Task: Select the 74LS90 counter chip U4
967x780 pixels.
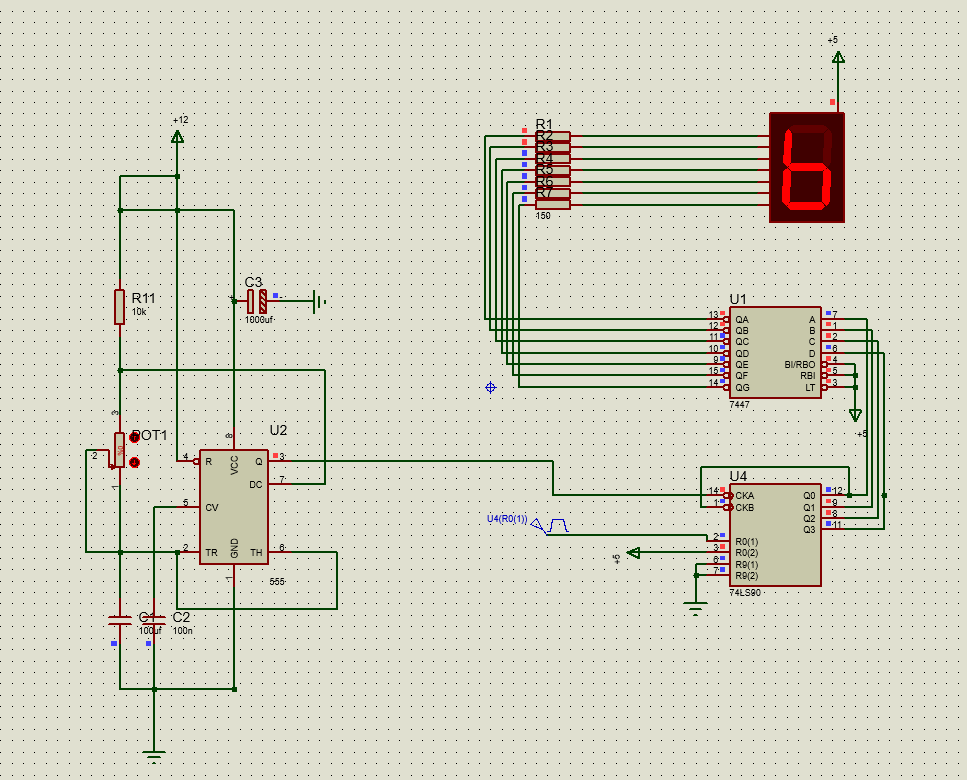Action: [x=775, y=535]
